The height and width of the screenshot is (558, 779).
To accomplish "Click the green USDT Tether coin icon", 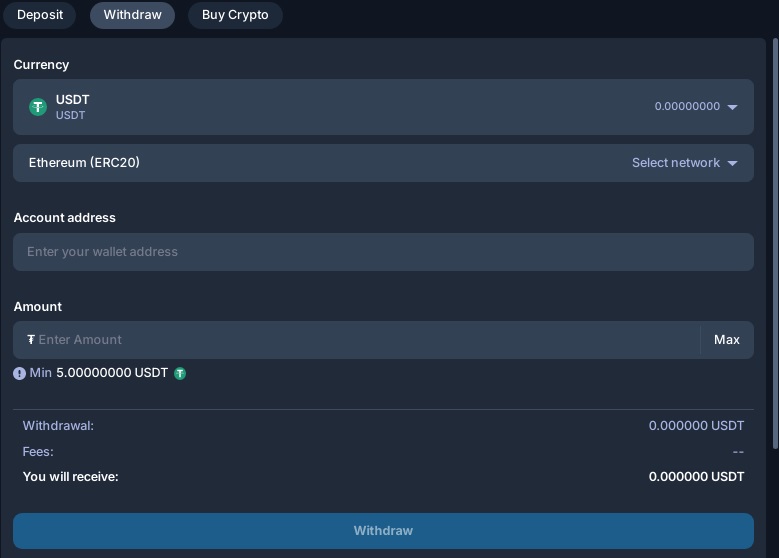I will point(38,107).
